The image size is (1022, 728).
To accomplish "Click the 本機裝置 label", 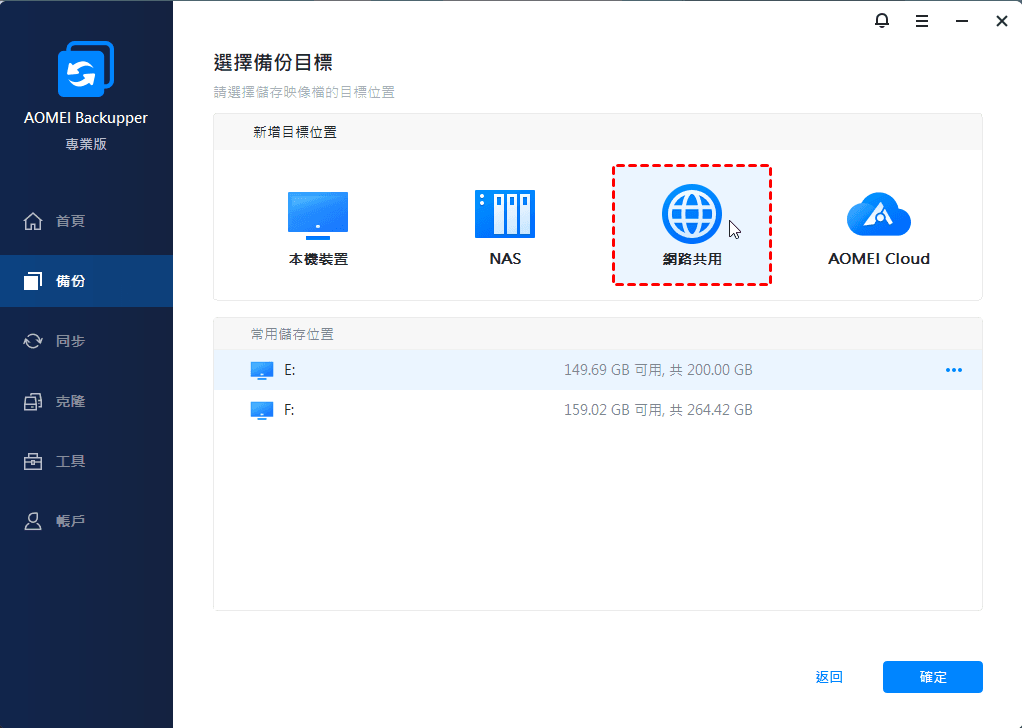I will coord(318,259).
